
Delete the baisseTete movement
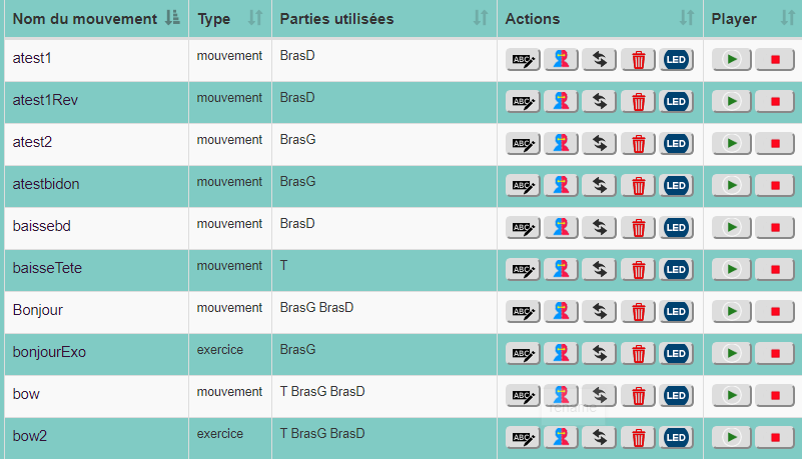(638, 270)
